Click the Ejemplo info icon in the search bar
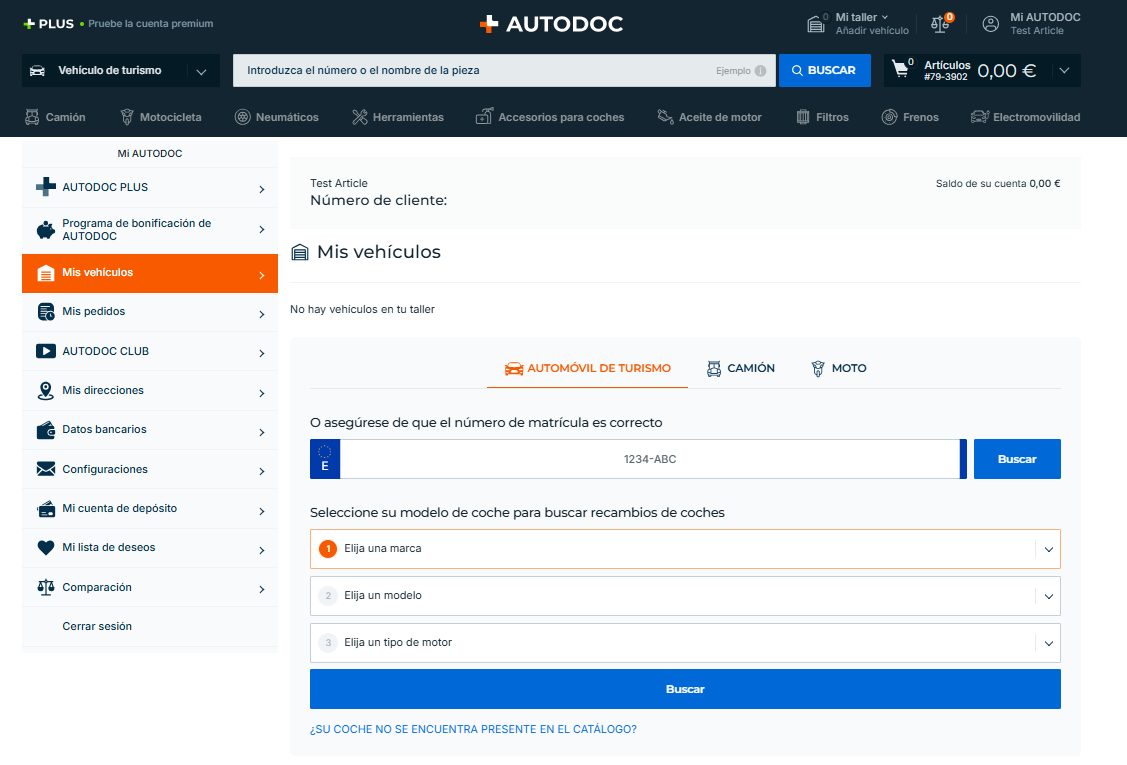The width and height of the screenshot is (1127, 765). coord(760,70)
